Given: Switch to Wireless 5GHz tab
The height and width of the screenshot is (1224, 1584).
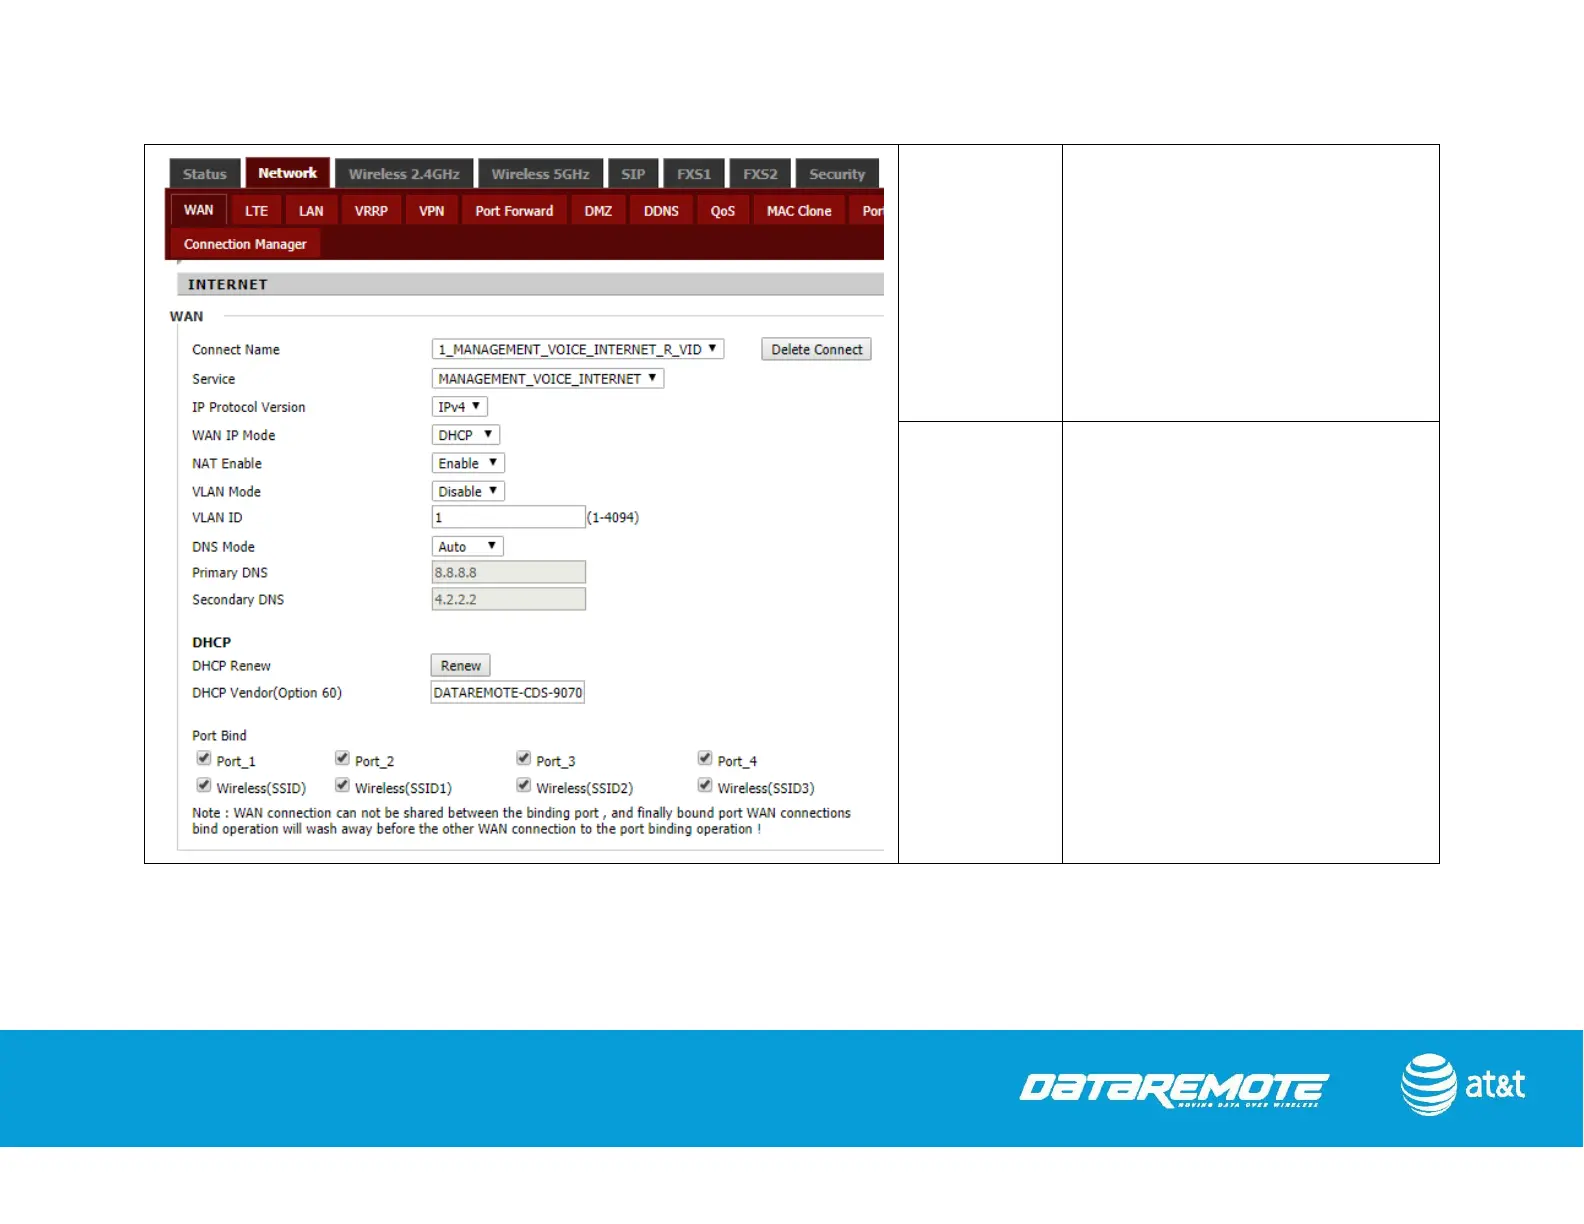Looking at the screenshot, I should [540, 174].
